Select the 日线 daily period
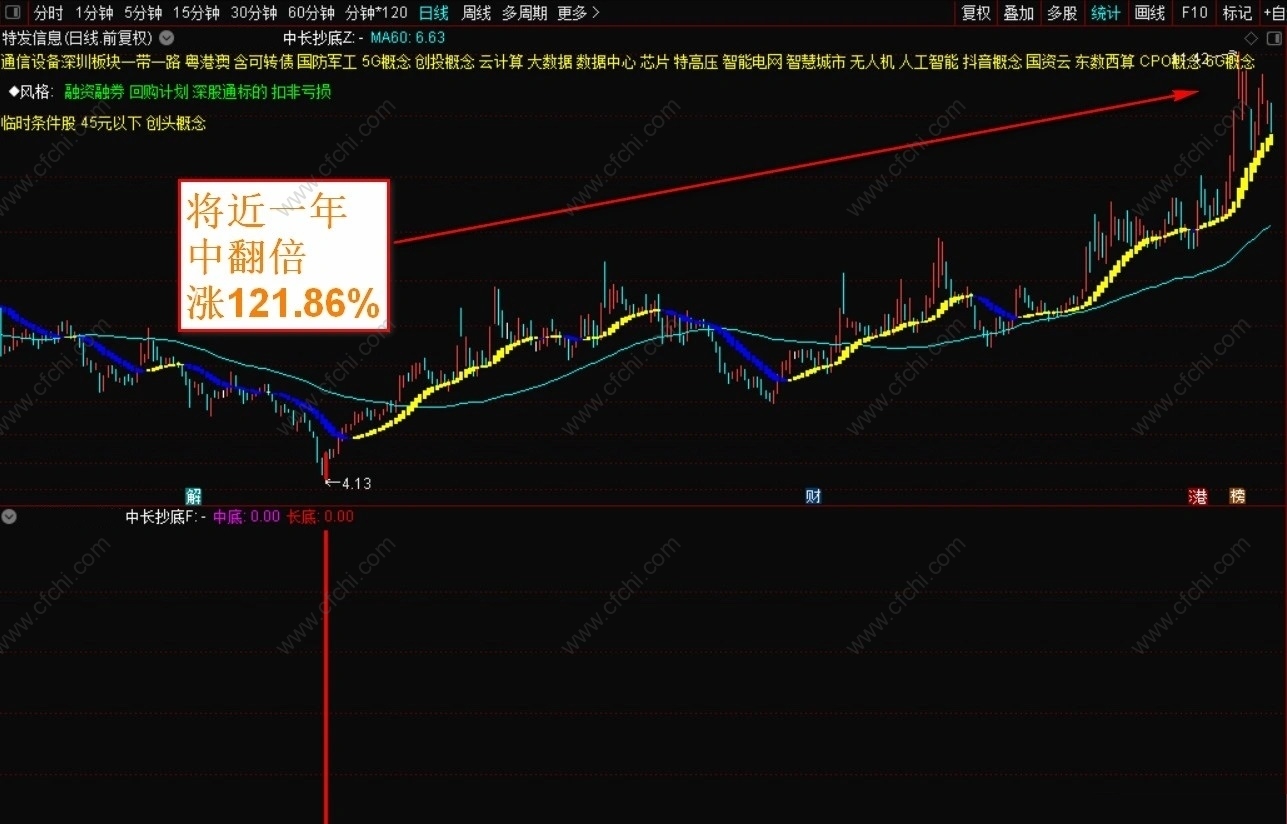This screenshot has height=824, width=1287. tap(434, 13)
